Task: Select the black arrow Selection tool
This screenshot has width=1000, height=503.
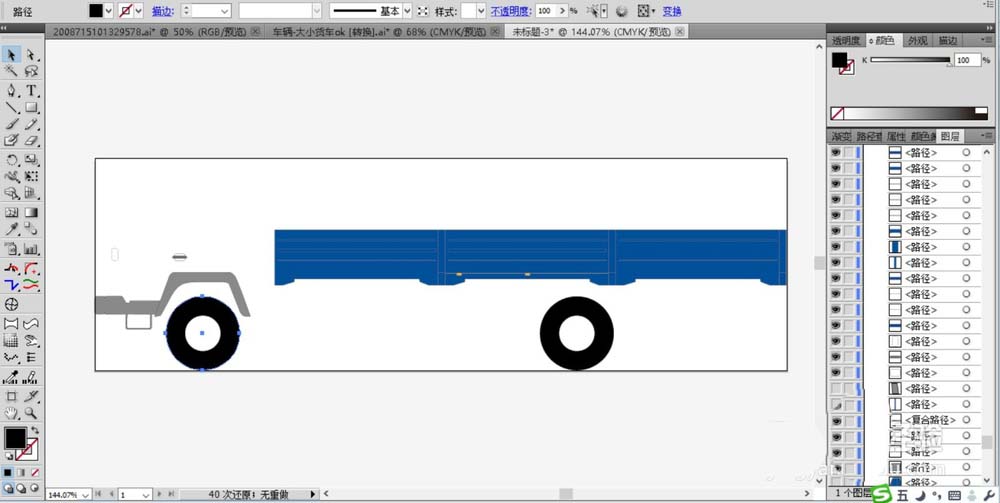Action: point(11,55)
